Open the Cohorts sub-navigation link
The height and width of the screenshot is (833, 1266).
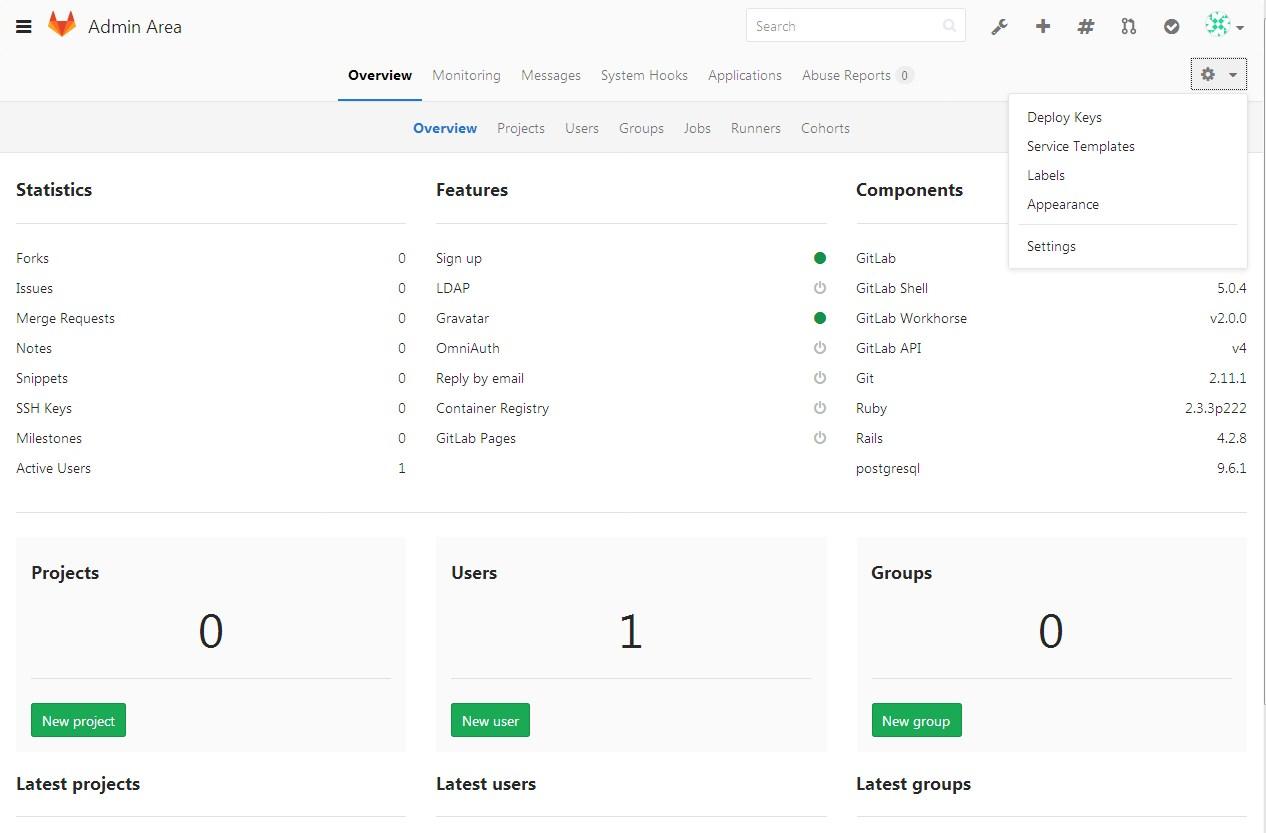825,128
